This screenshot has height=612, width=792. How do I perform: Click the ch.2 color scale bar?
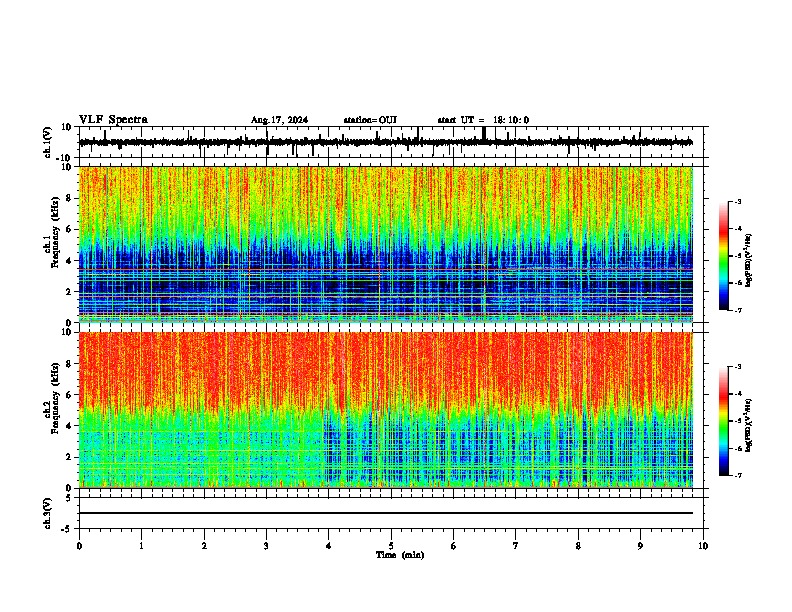[723, 421]
